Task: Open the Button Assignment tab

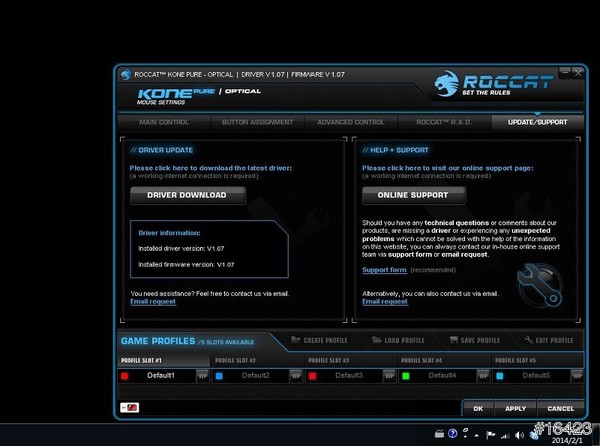Action: tap(256, 122)
